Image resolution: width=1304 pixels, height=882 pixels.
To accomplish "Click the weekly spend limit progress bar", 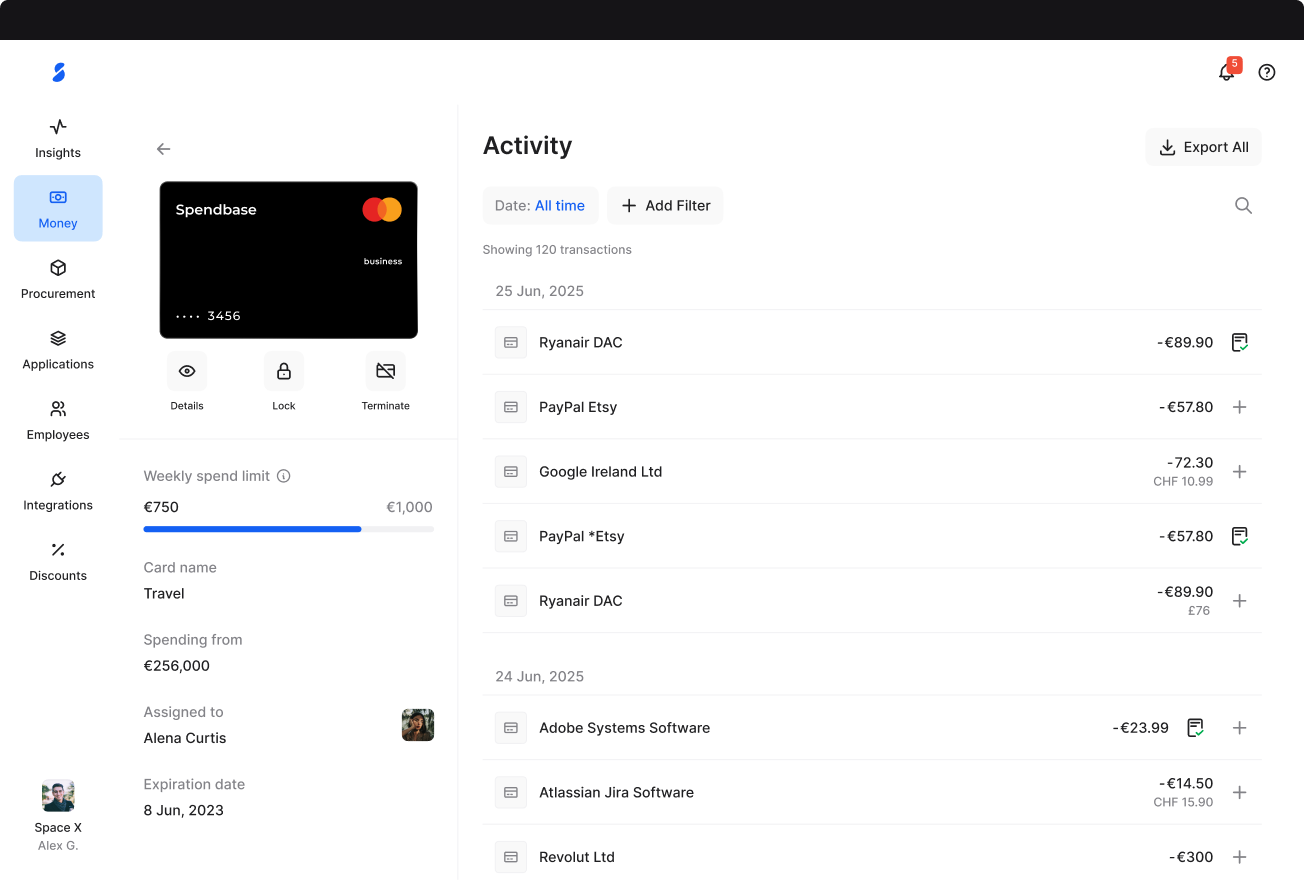I will [x=289, y=529].
